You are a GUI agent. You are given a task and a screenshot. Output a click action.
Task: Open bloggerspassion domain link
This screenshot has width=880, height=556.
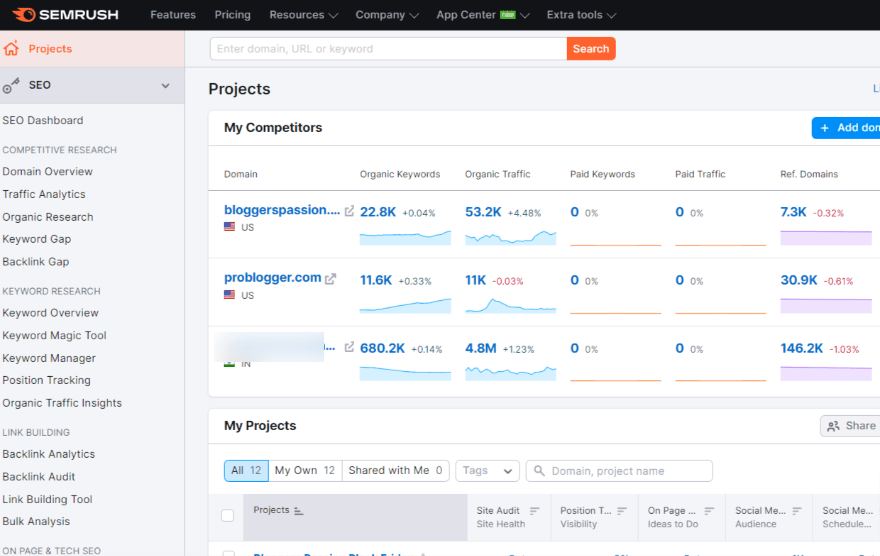pos(282,210)
